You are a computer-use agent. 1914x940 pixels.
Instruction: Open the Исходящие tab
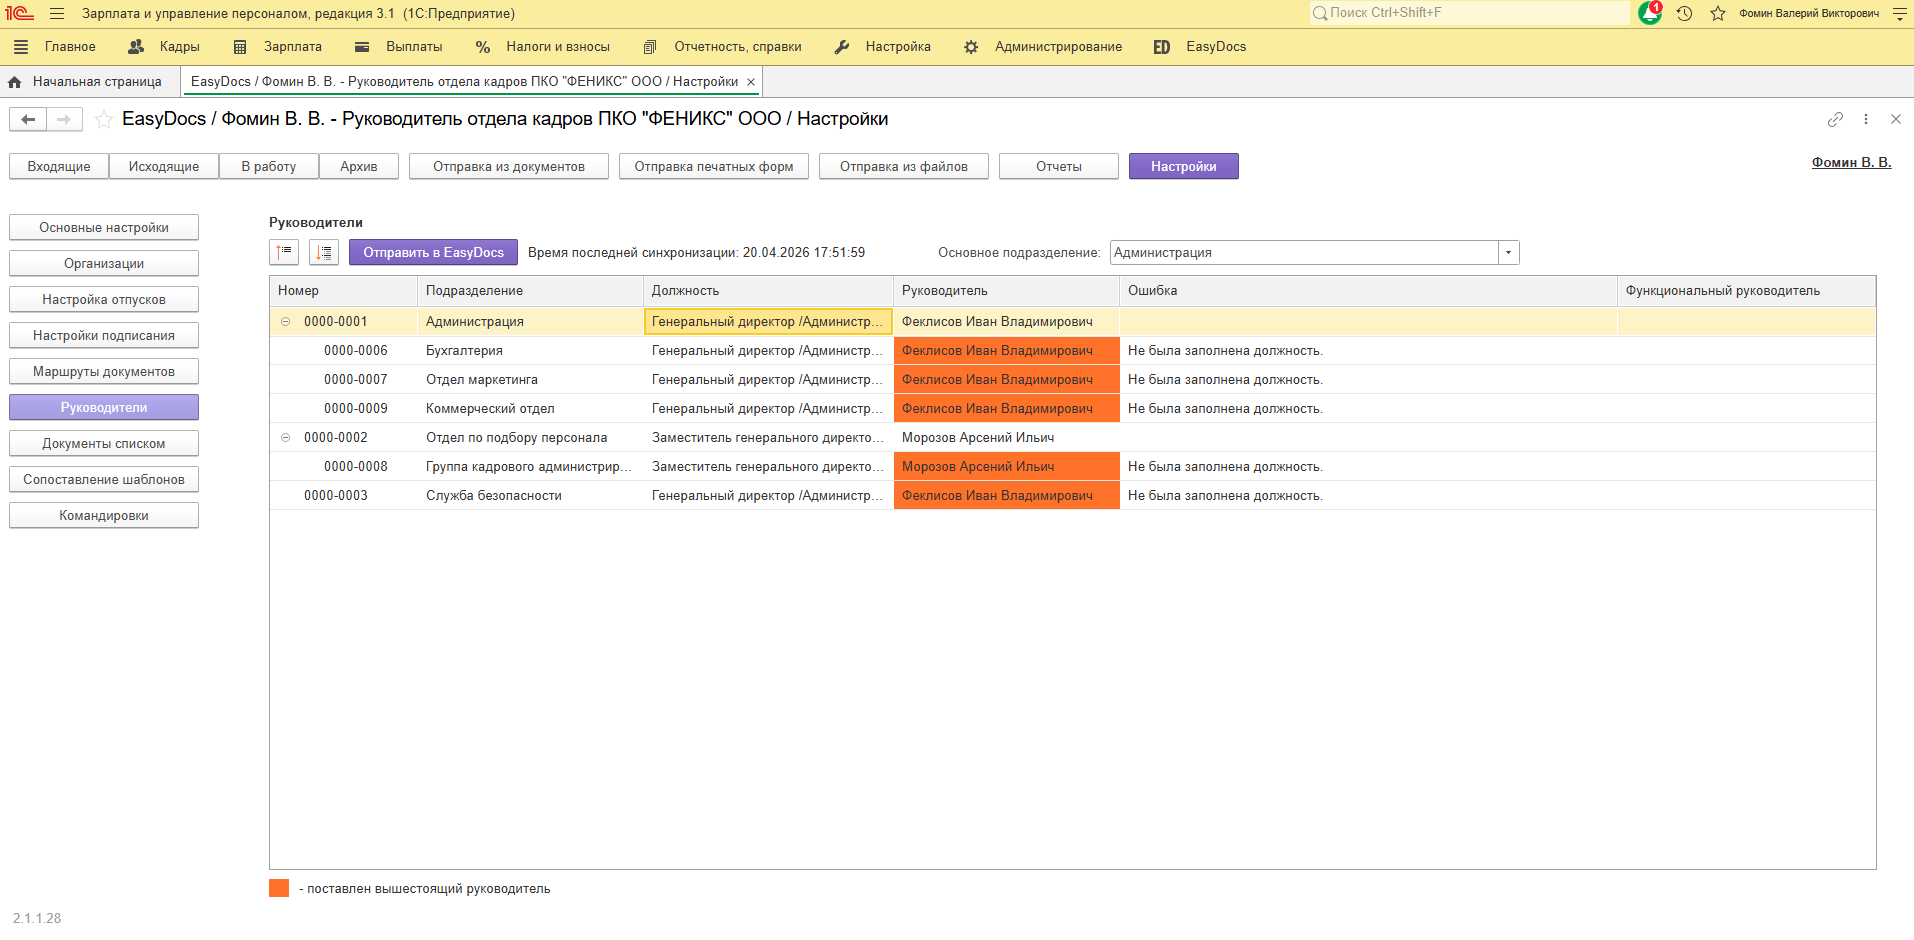coord(164,167)
